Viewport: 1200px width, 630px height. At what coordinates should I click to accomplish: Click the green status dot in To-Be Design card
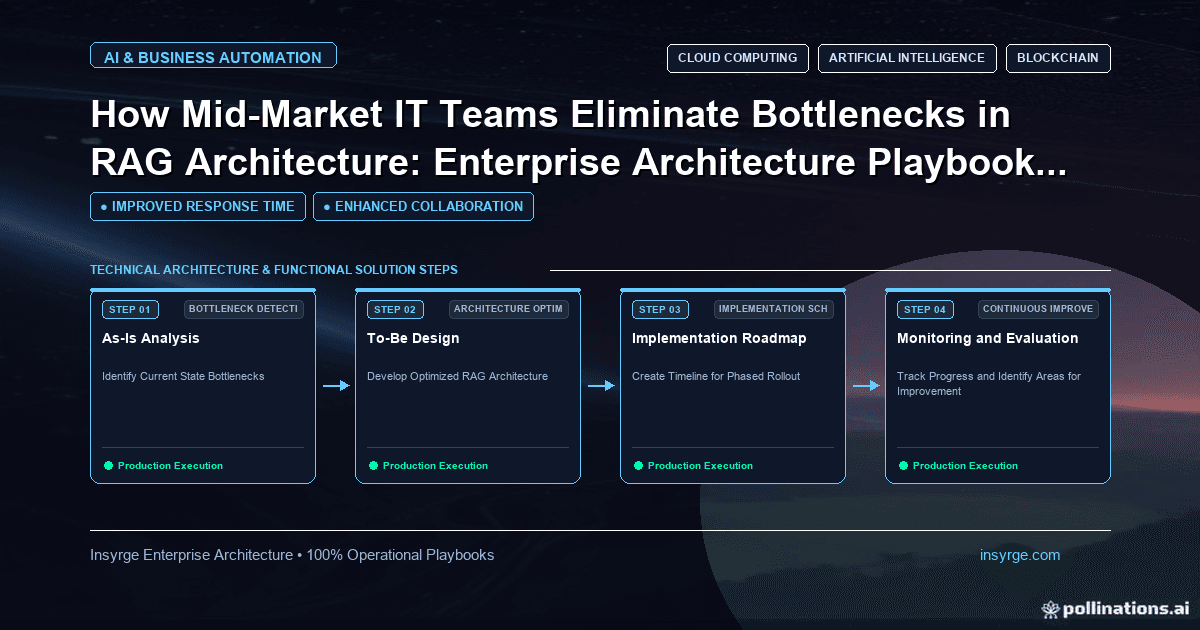point(373,465)
